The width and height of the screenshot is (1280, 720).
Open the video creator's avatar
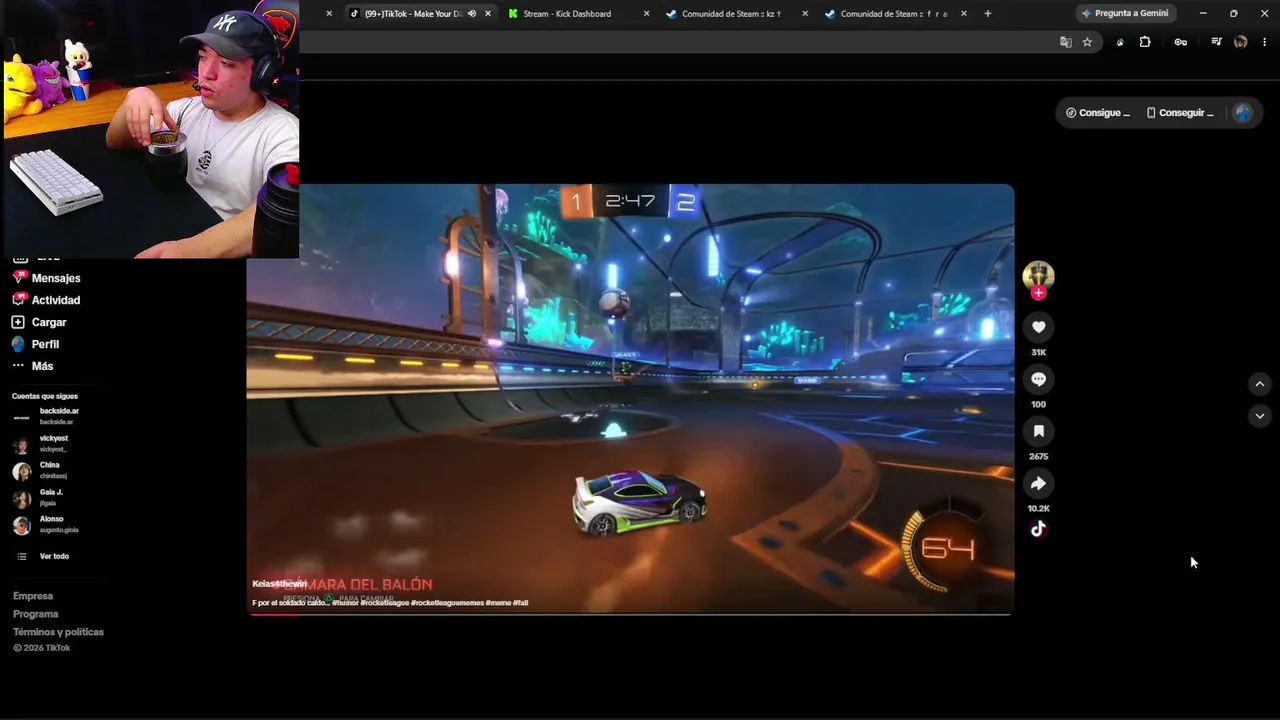point(1038,276)
